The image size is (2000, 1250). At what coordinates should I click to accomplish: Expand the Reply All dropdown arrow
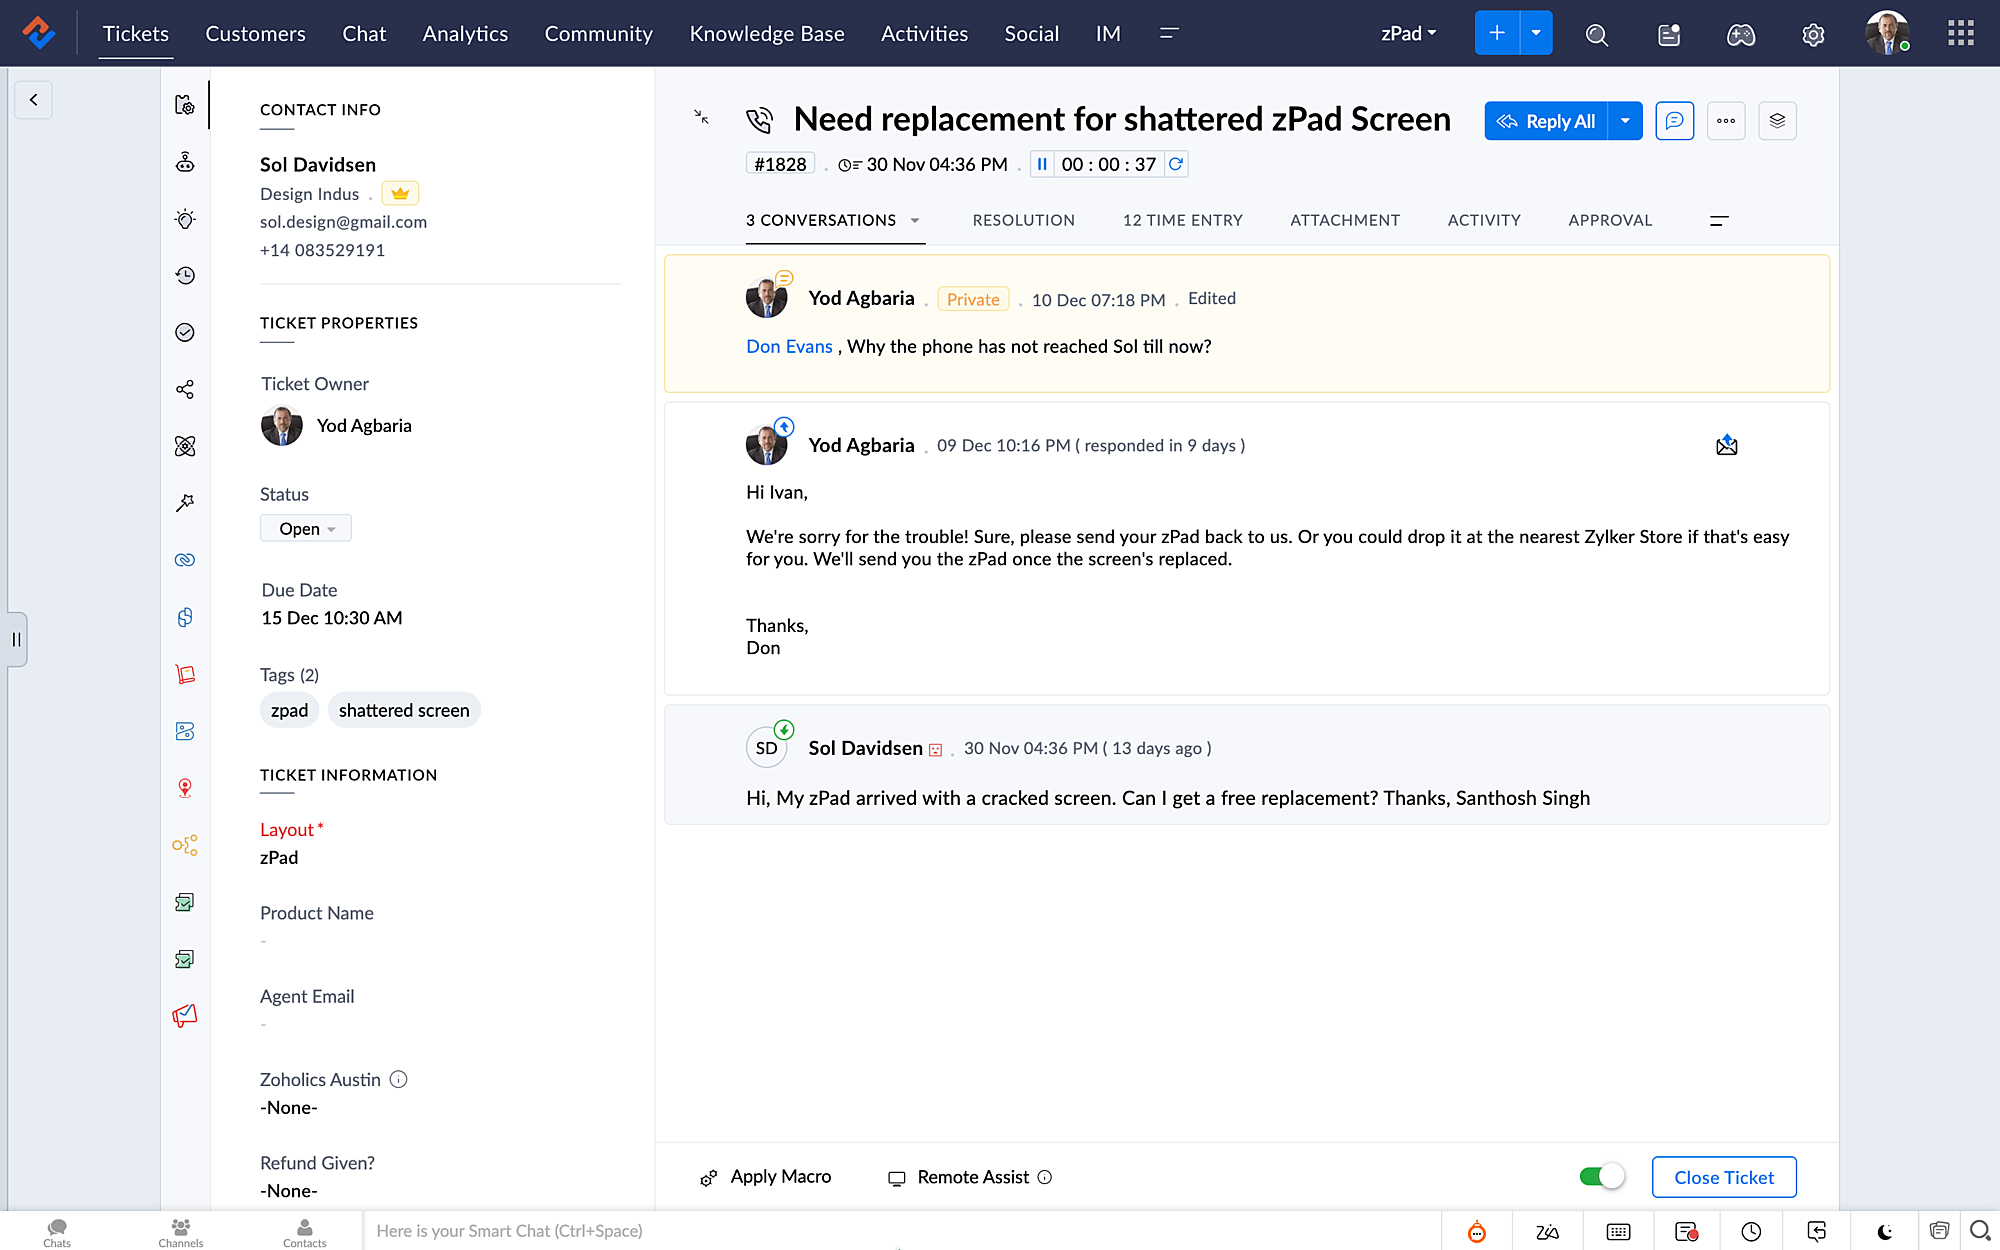pyautogui.click(x=1625, y=121)
